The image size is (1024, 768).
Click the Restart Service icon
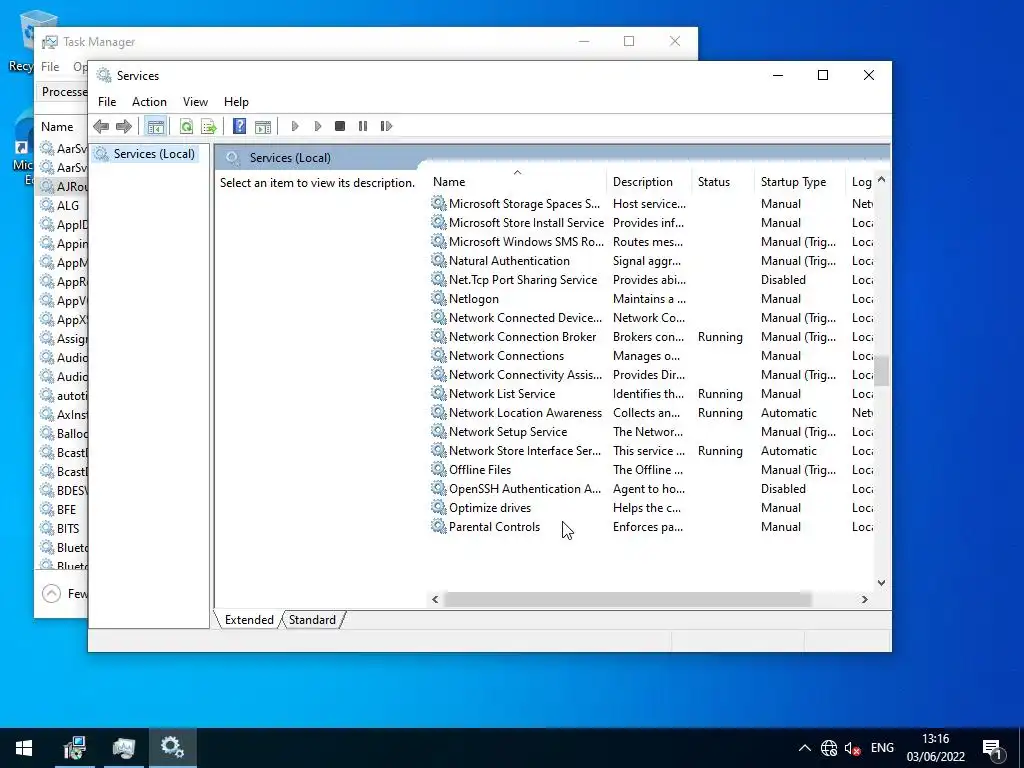(x=386, y=126)
